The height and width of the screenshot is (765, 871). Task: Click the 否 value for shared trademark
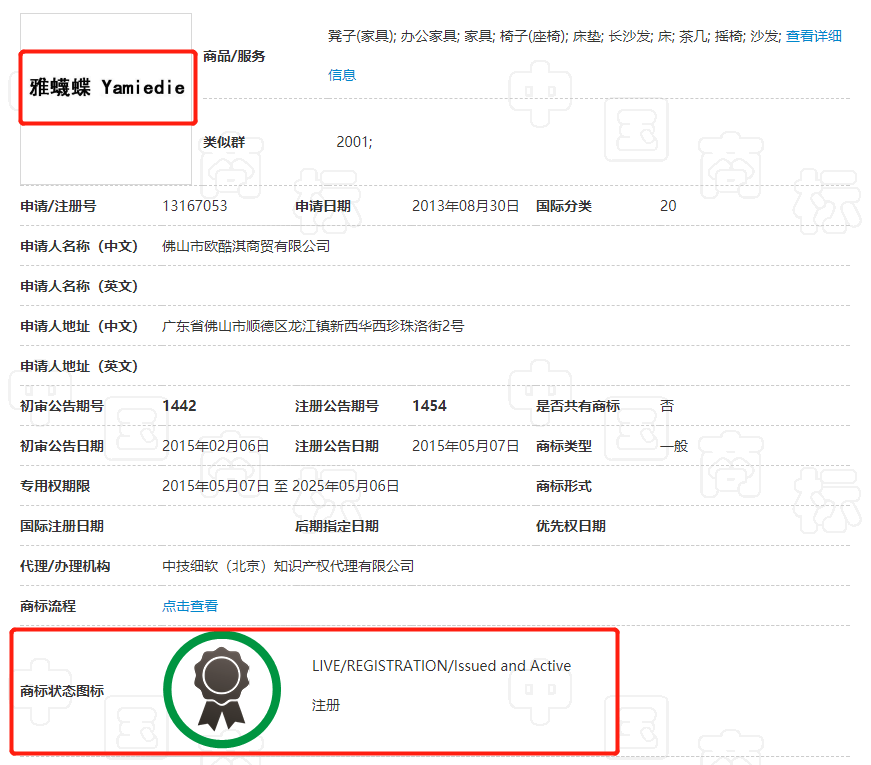(667, 406)
